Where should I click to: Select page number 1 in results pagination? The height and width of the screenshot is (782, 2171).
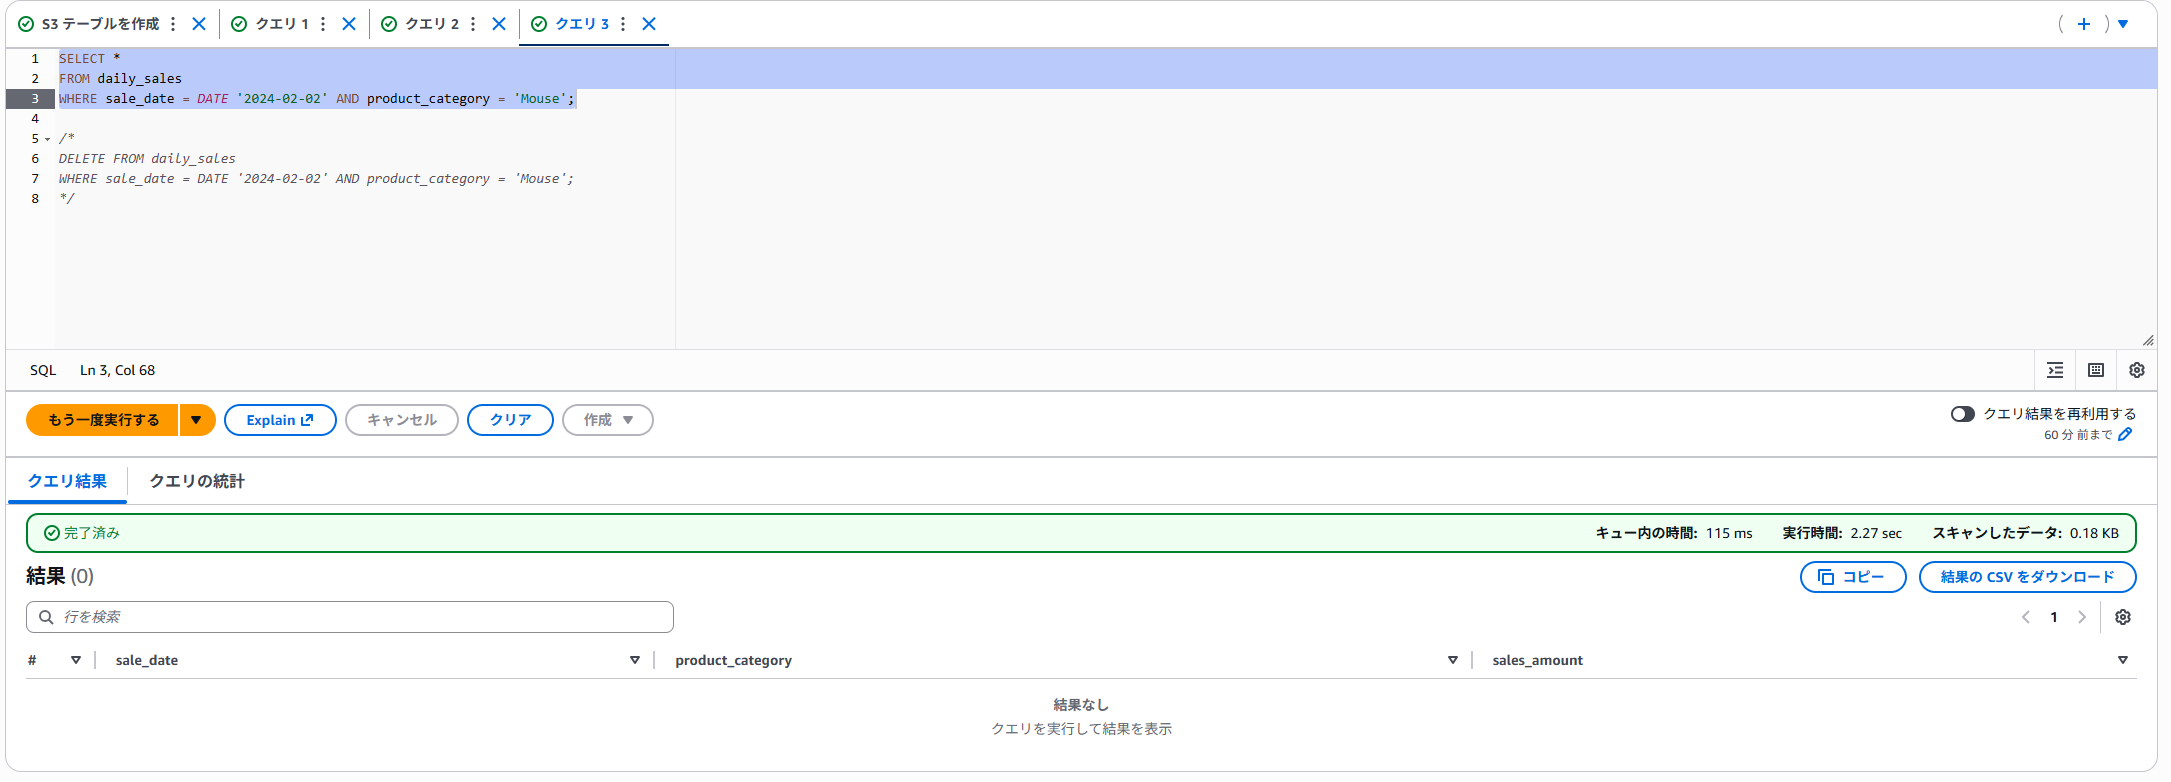[x=2054, y=617]
